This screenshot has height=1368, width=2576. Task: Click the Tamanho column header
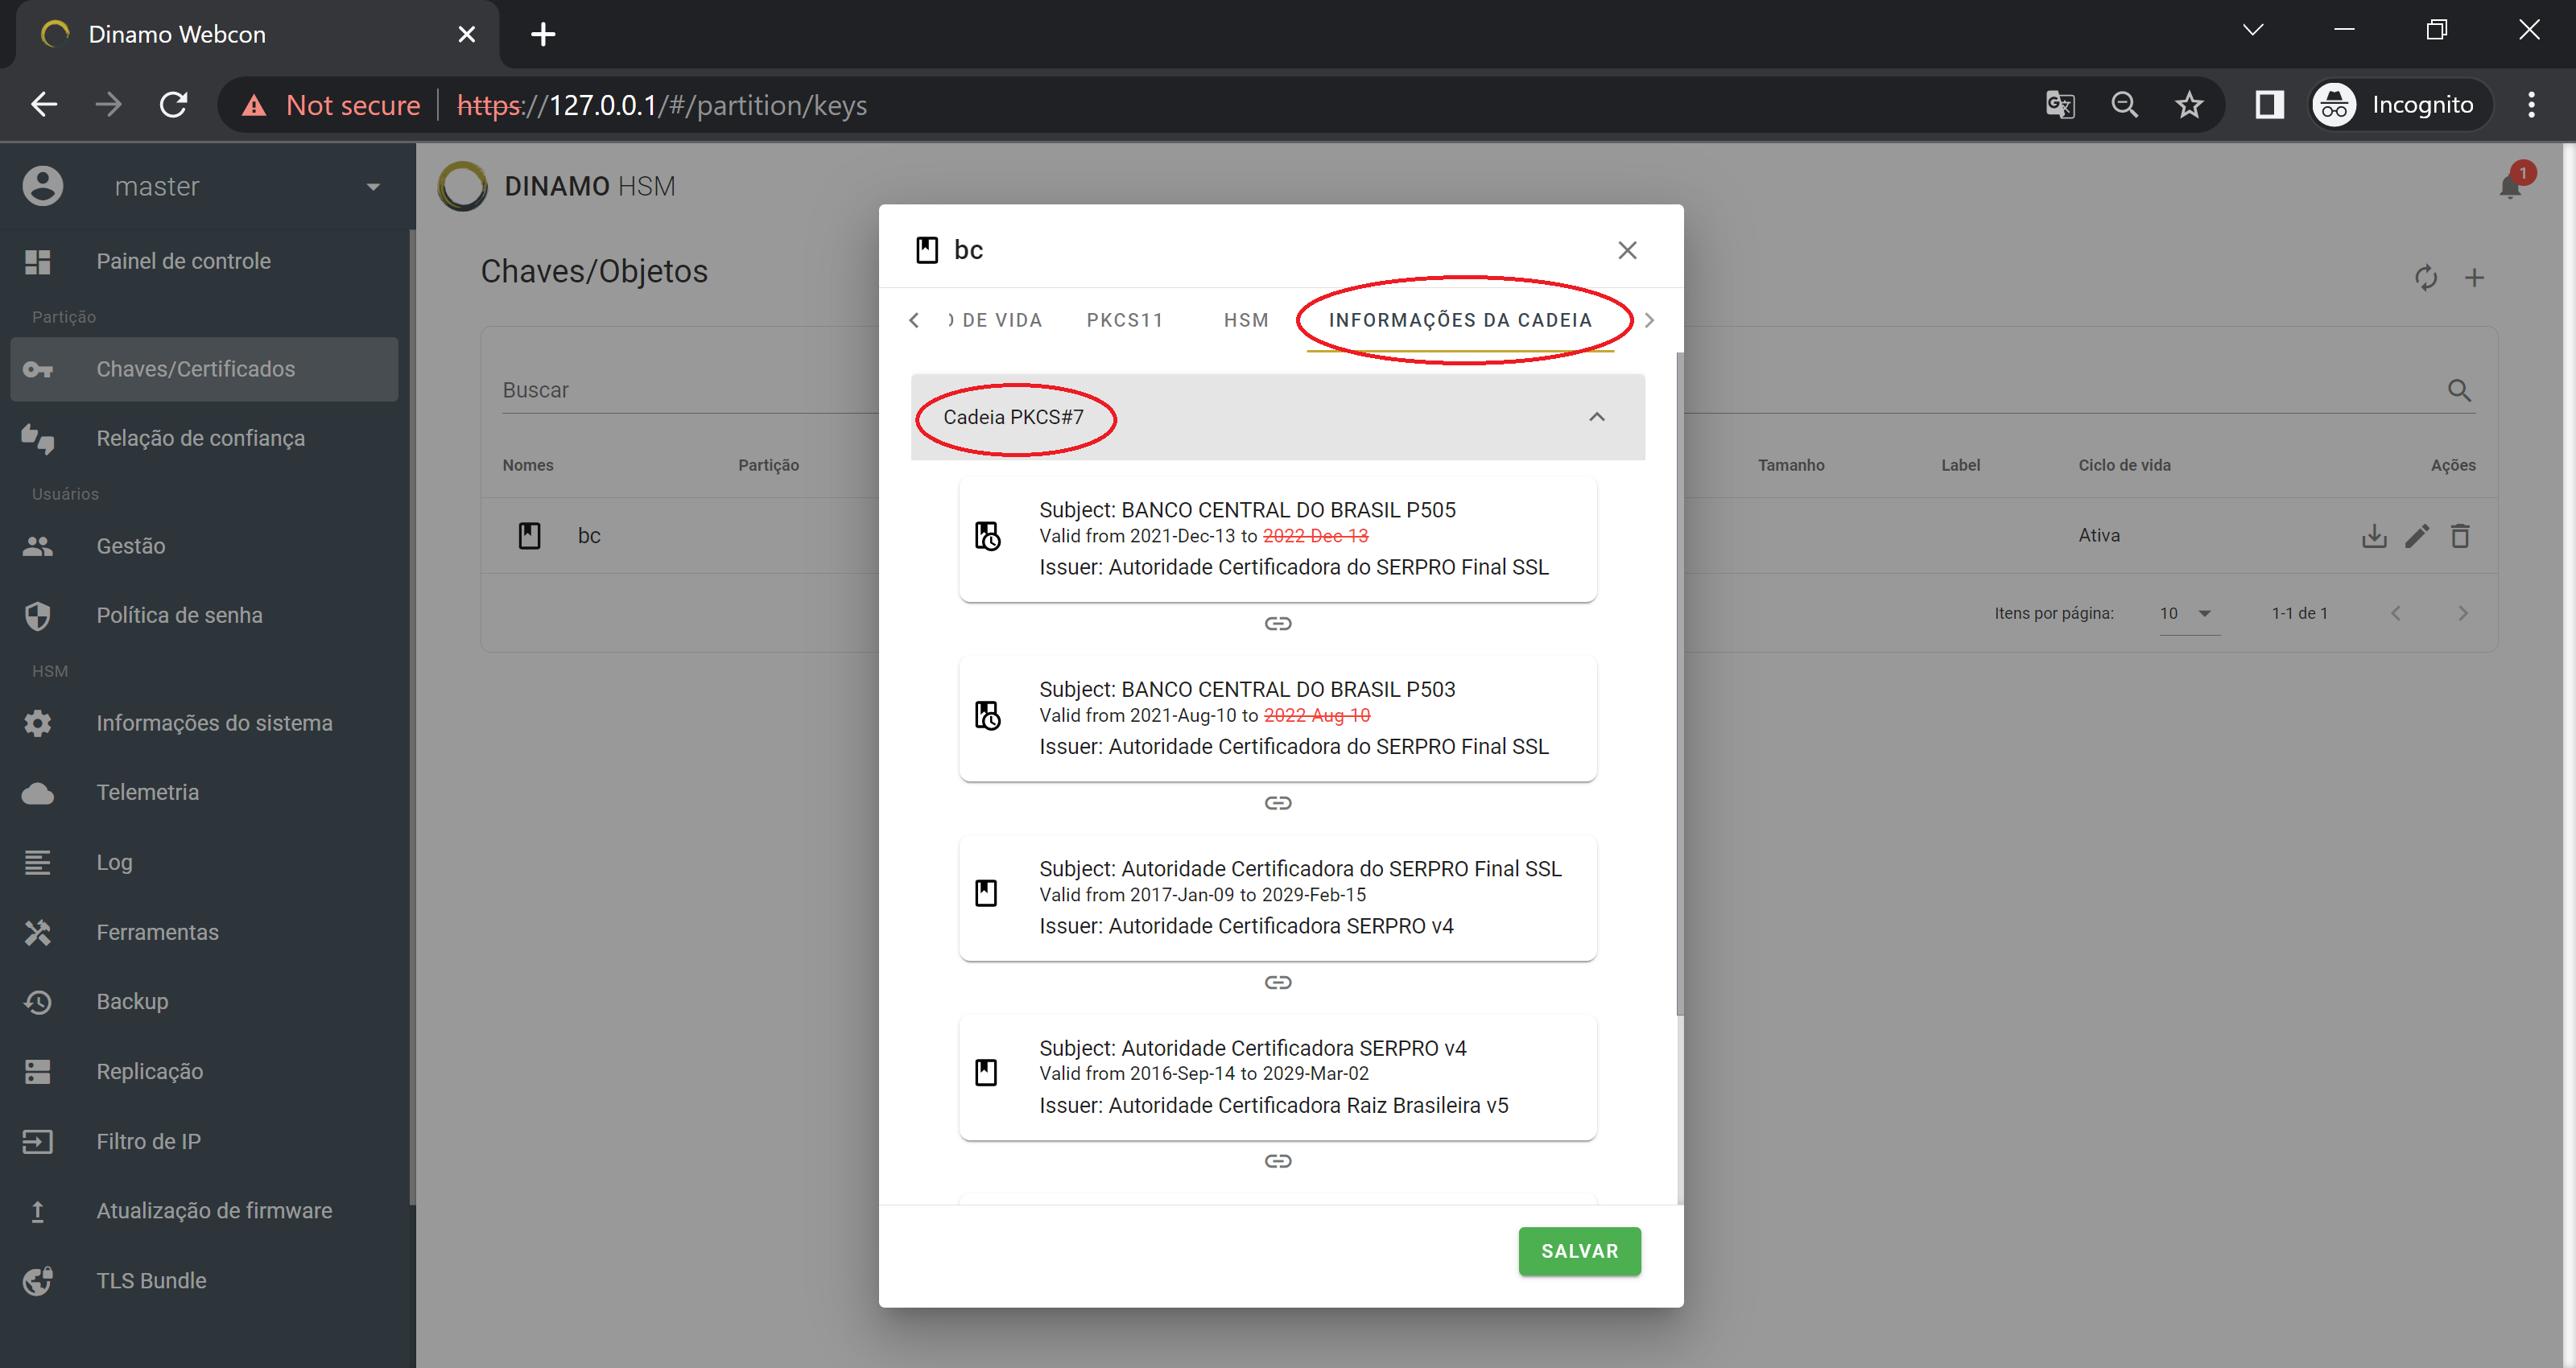[x=1791, y=465]
